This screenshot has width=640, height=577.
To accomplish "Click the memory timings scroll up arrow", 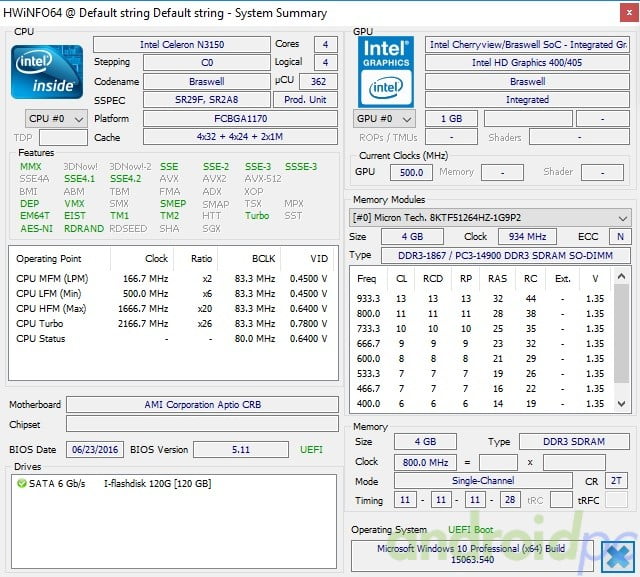I will (x=621, y=276).
